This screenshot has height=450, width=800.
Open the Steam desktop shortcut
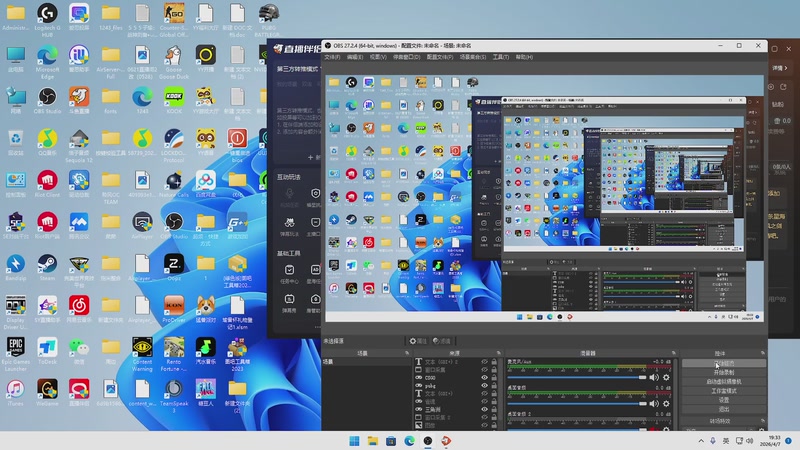point(47,265)
